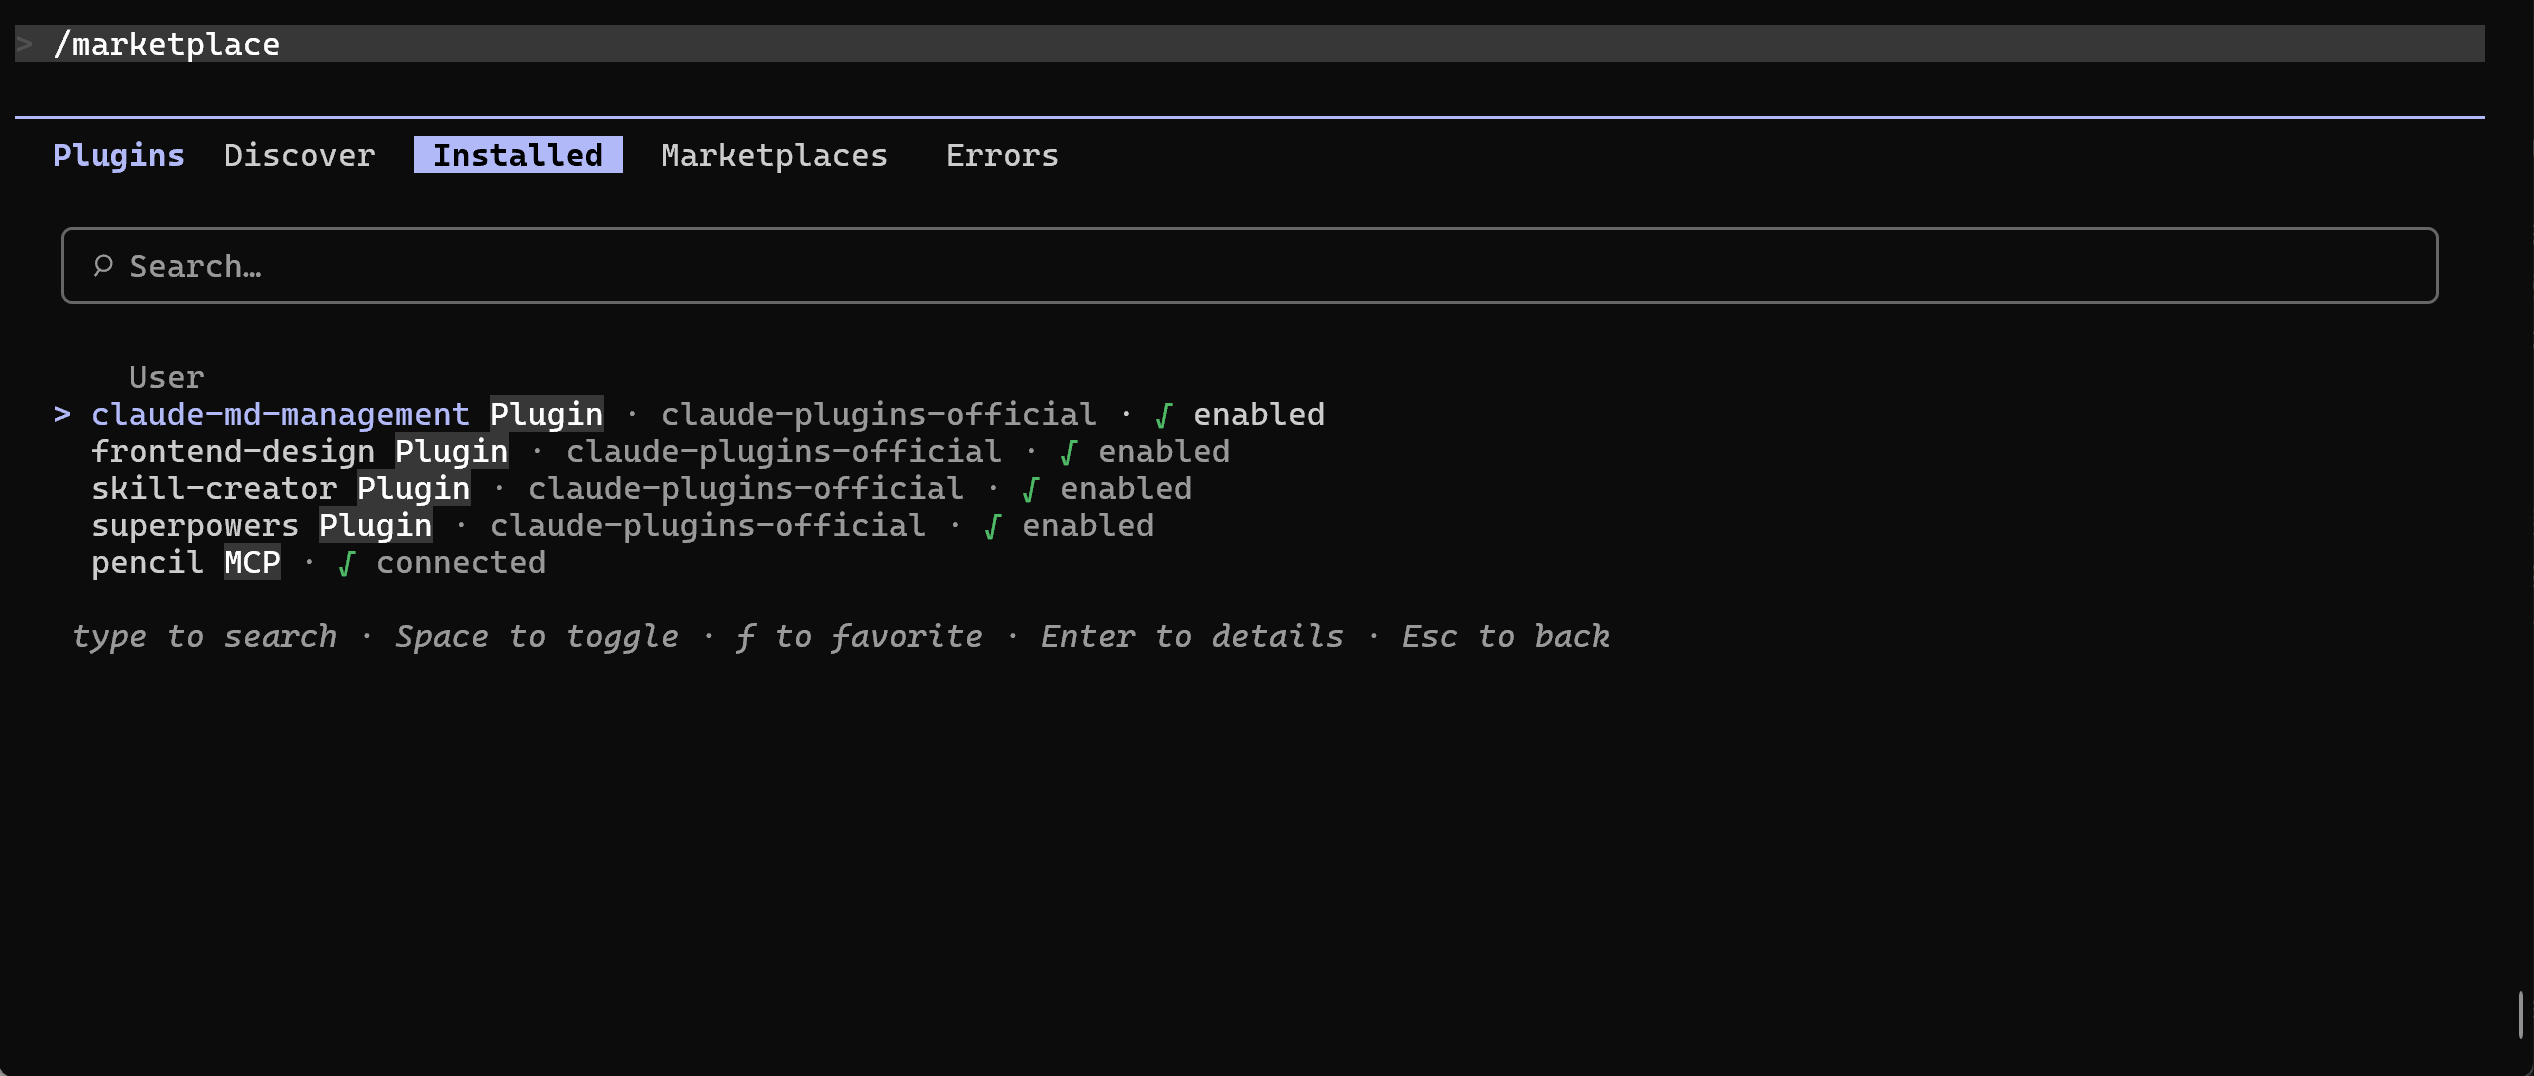
Task: Open the Errors tab
Action: 1002,155
